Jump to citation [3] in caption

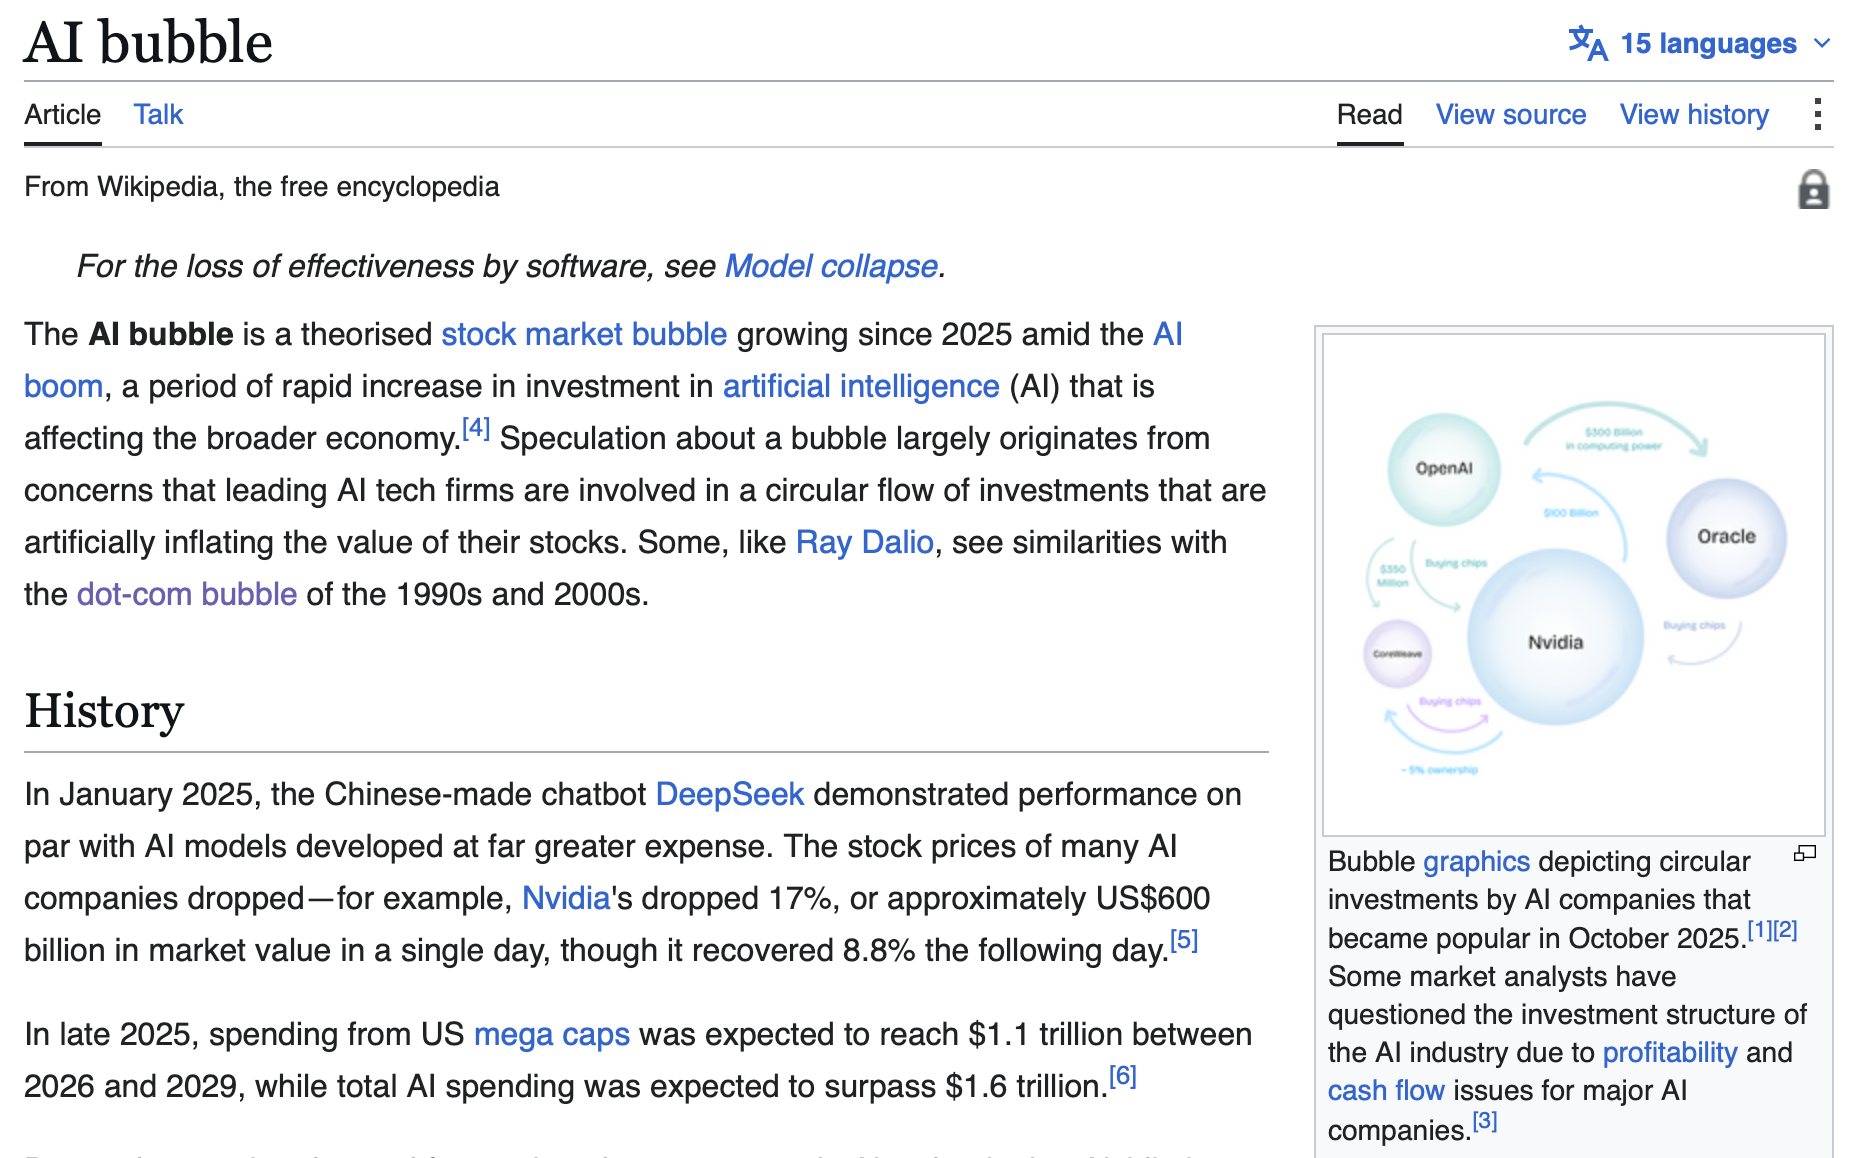tap(1485, 1121)
